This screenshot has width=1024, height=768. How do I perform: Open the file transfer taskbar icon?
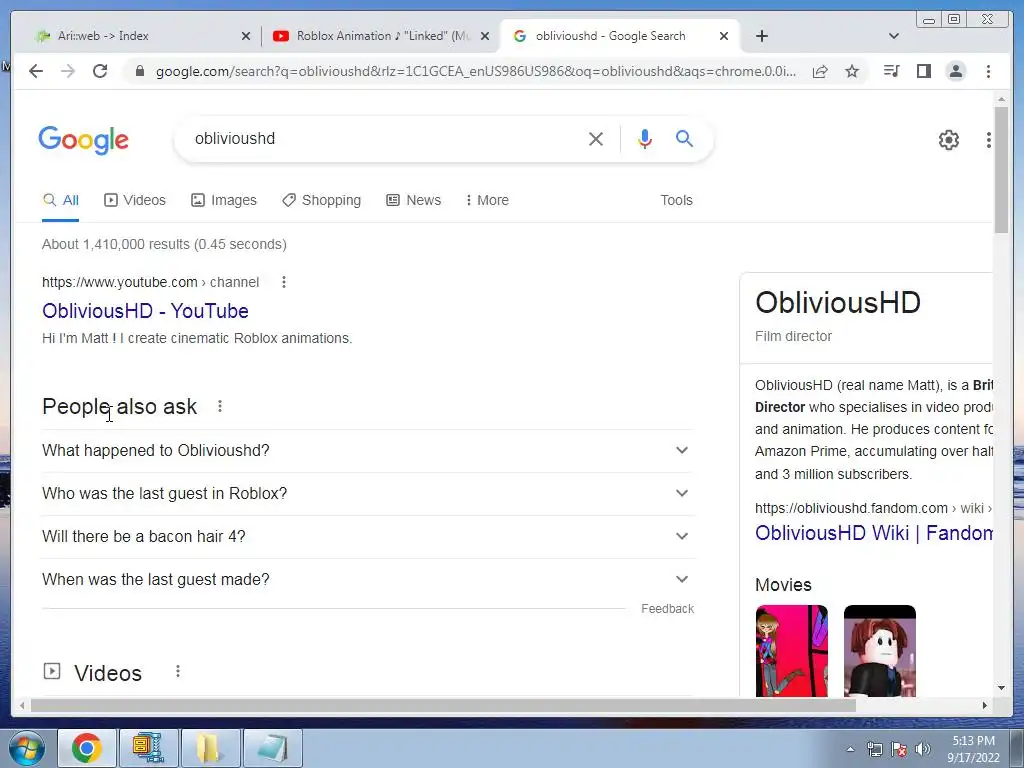point(148,748)
